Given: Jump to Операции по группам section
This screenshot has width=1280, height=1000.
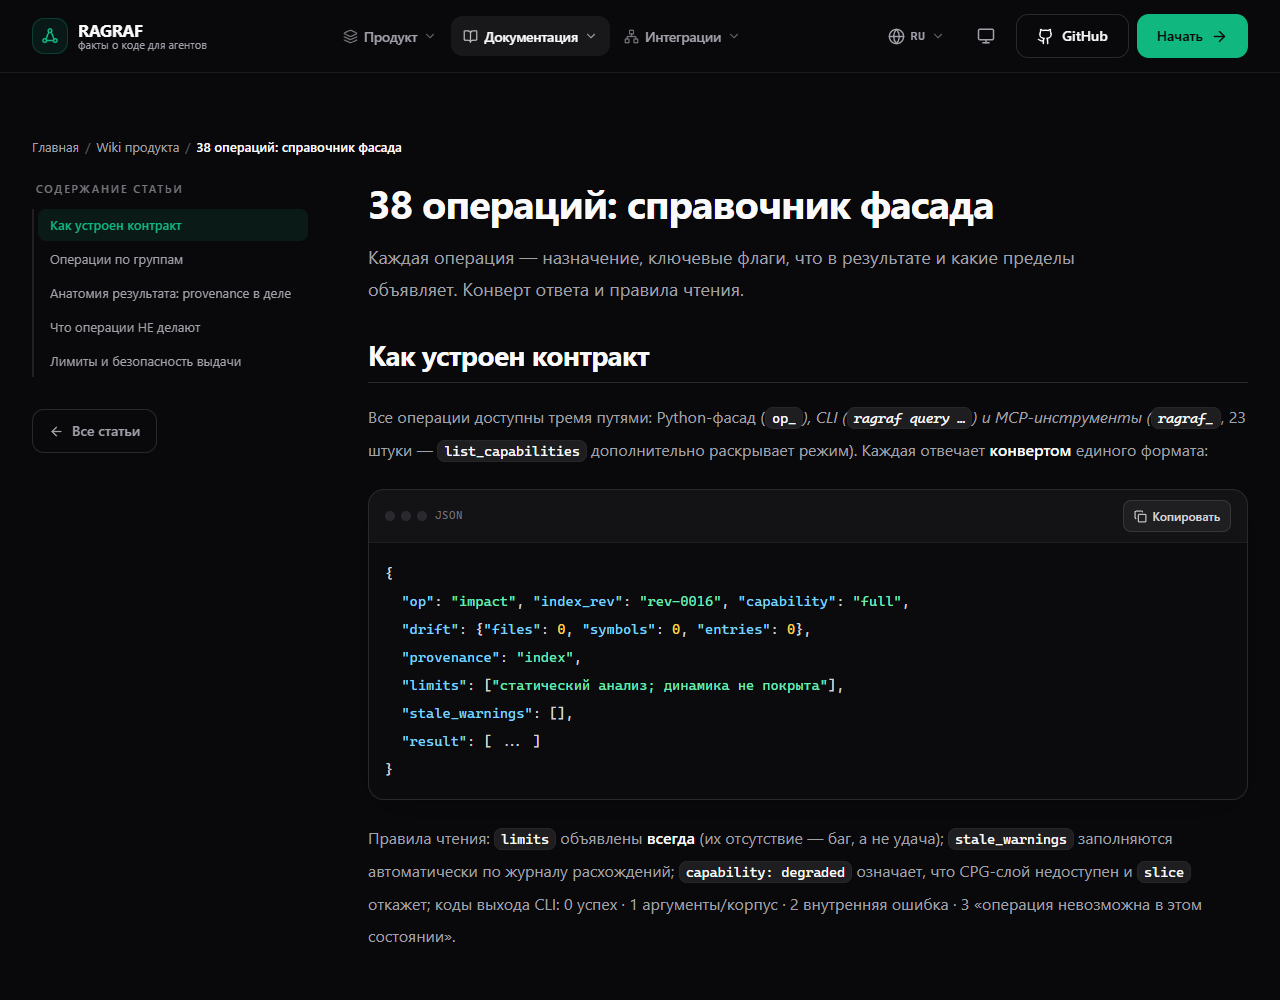Looking at the screenshot, I should [172, 259].
